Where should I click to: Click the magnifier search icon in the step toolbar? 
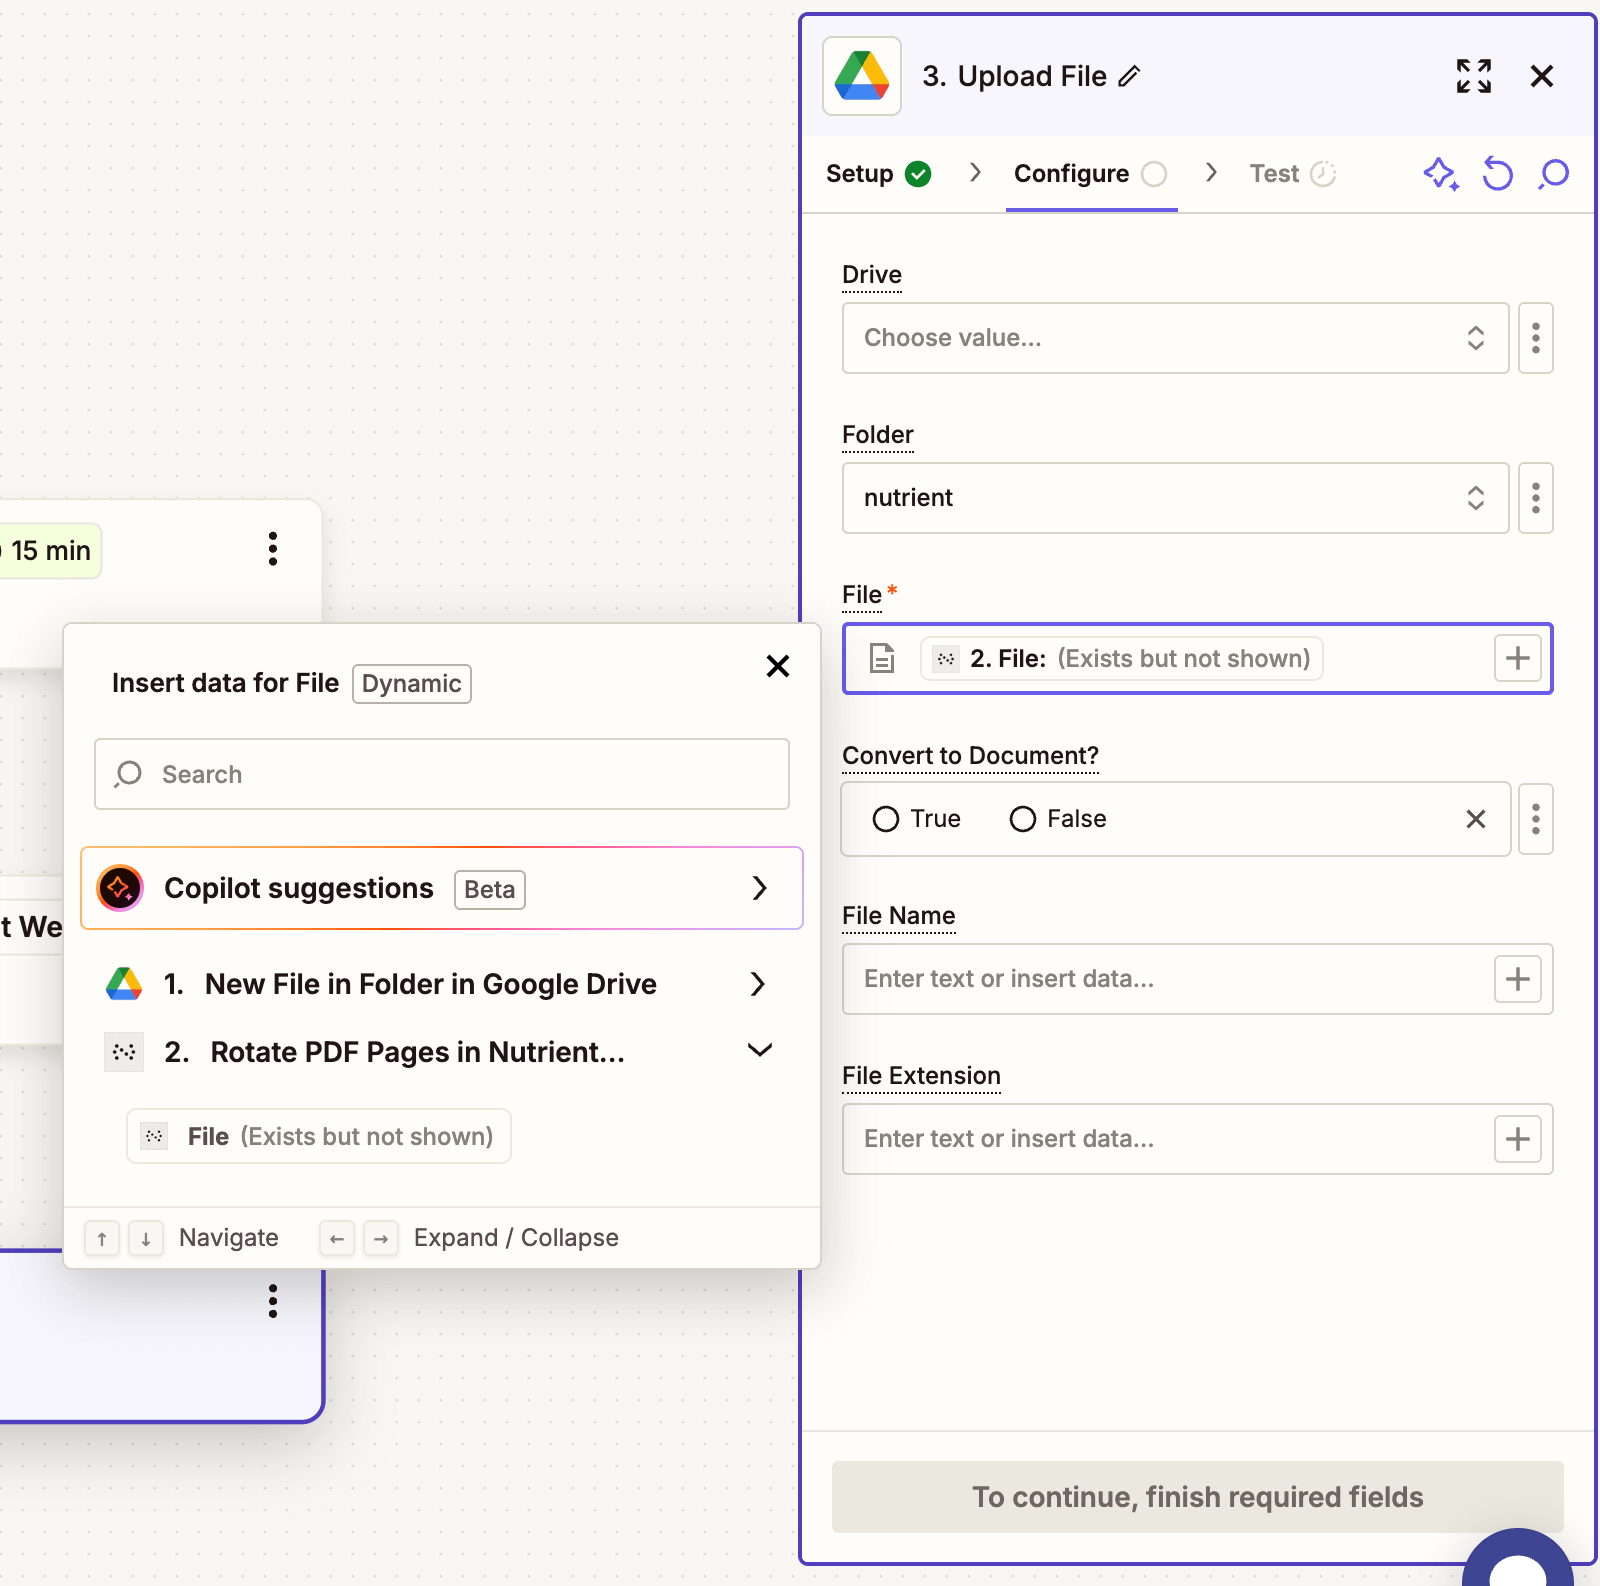pos(1553,174)
